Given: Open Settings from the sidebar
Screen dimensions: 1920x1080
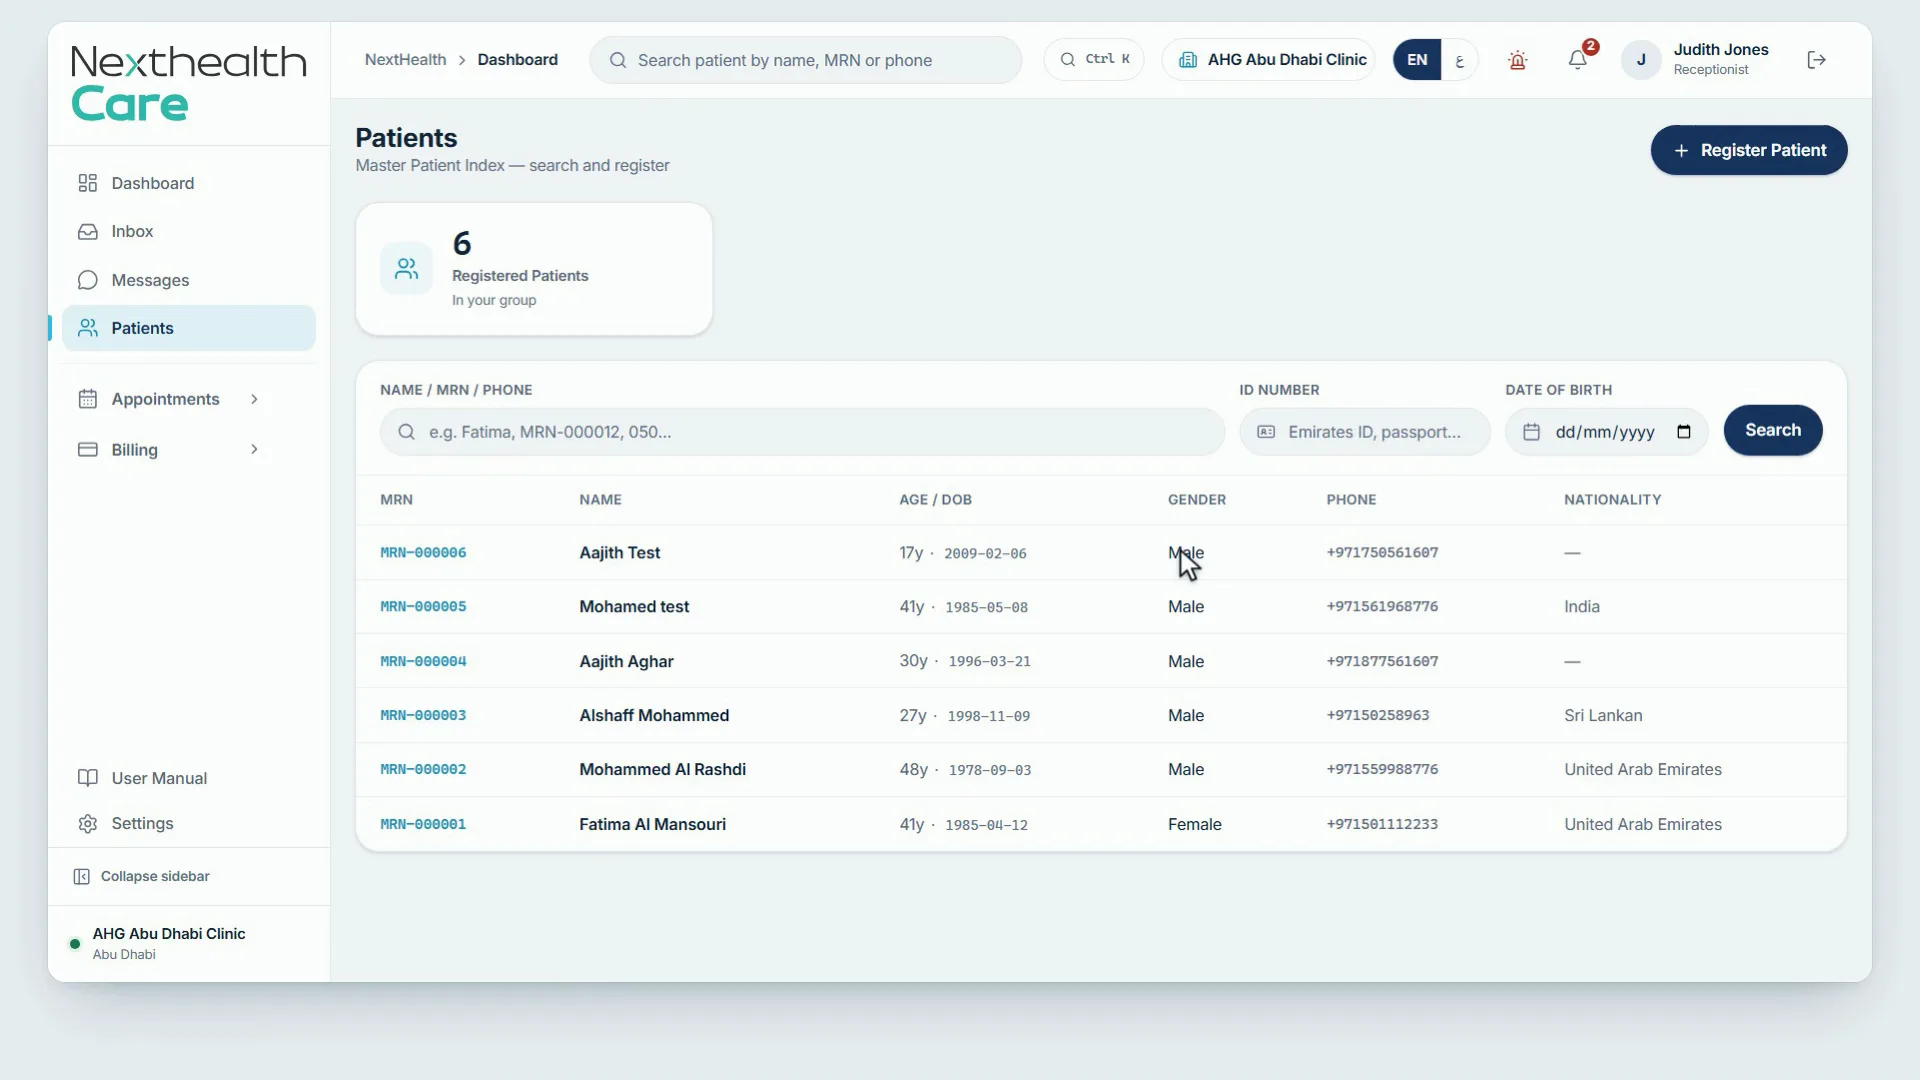Looking at the screenshot, I should [x=189, y=824].
